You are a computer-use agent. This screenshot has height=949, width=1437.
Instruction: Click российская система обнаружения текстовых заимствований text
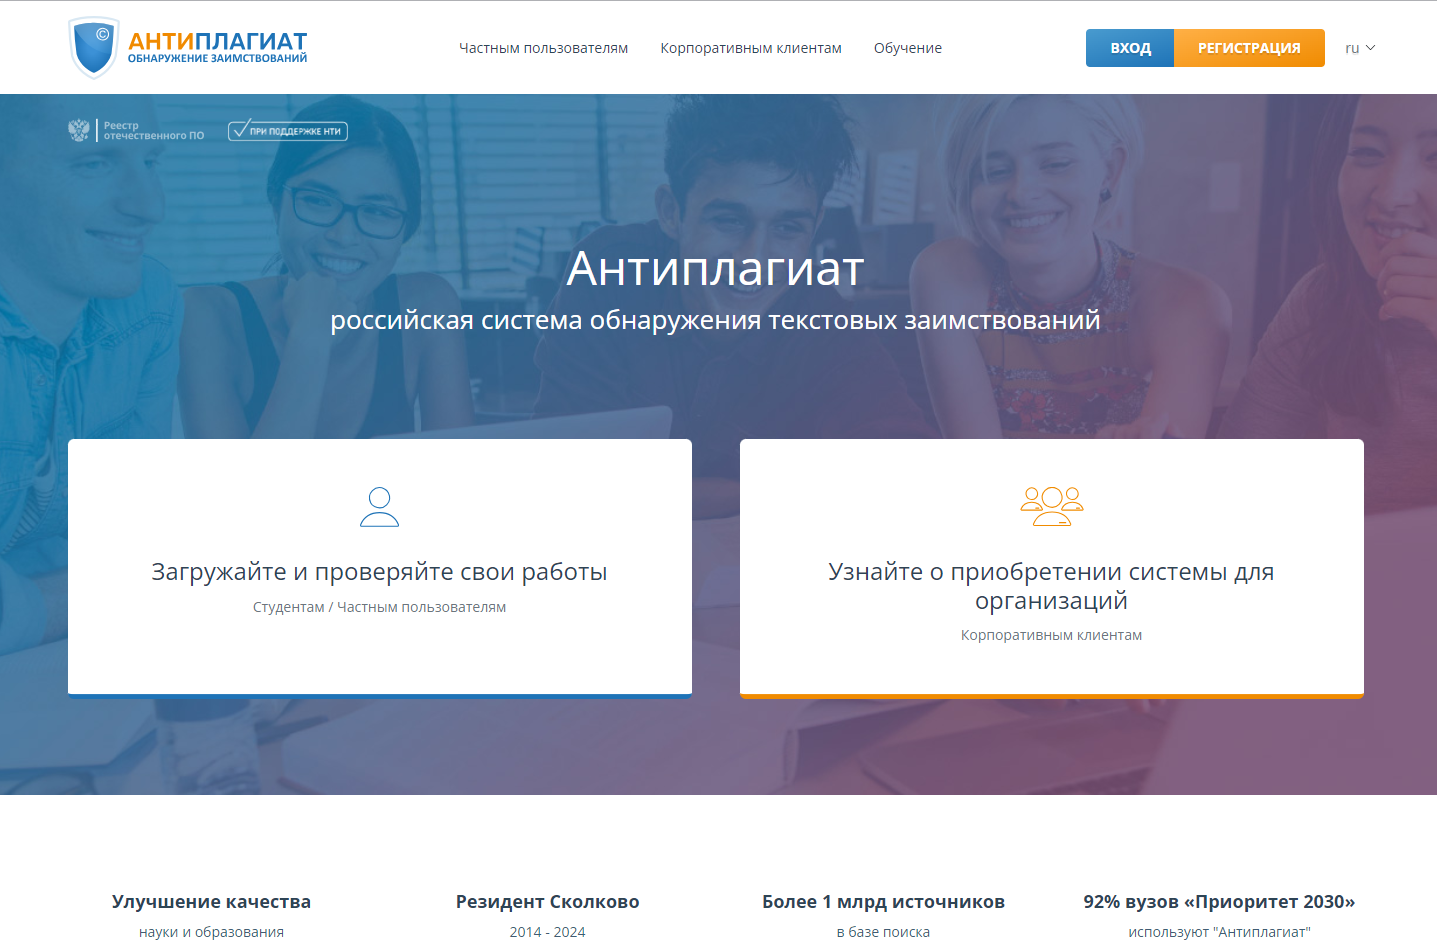pos(716,320)
